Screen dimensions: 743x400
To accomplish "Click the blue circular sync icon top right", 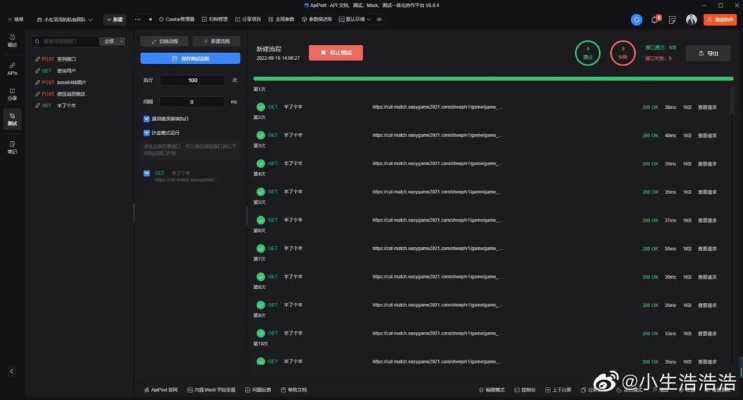I will coord(636,19).
